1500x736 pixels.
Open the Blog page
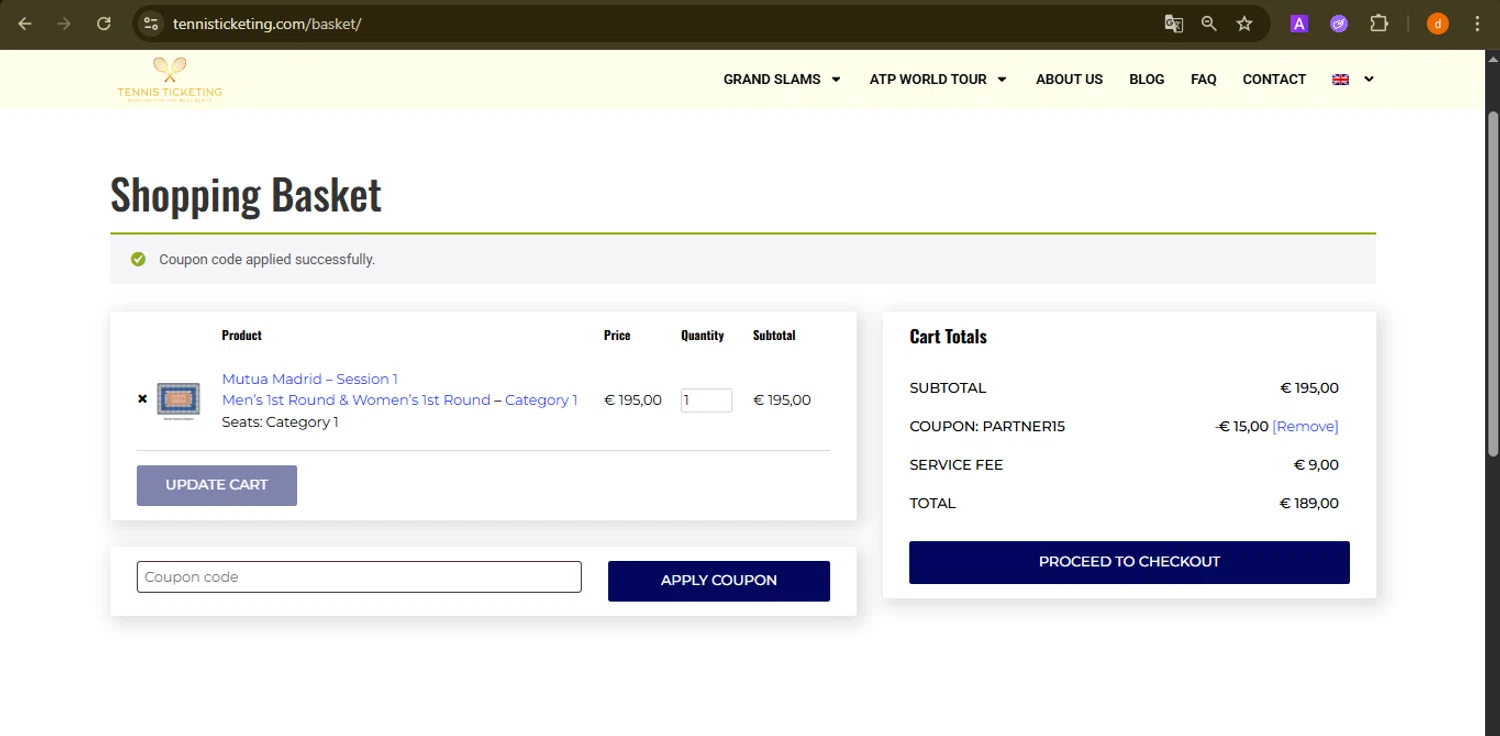[1146, 79]
